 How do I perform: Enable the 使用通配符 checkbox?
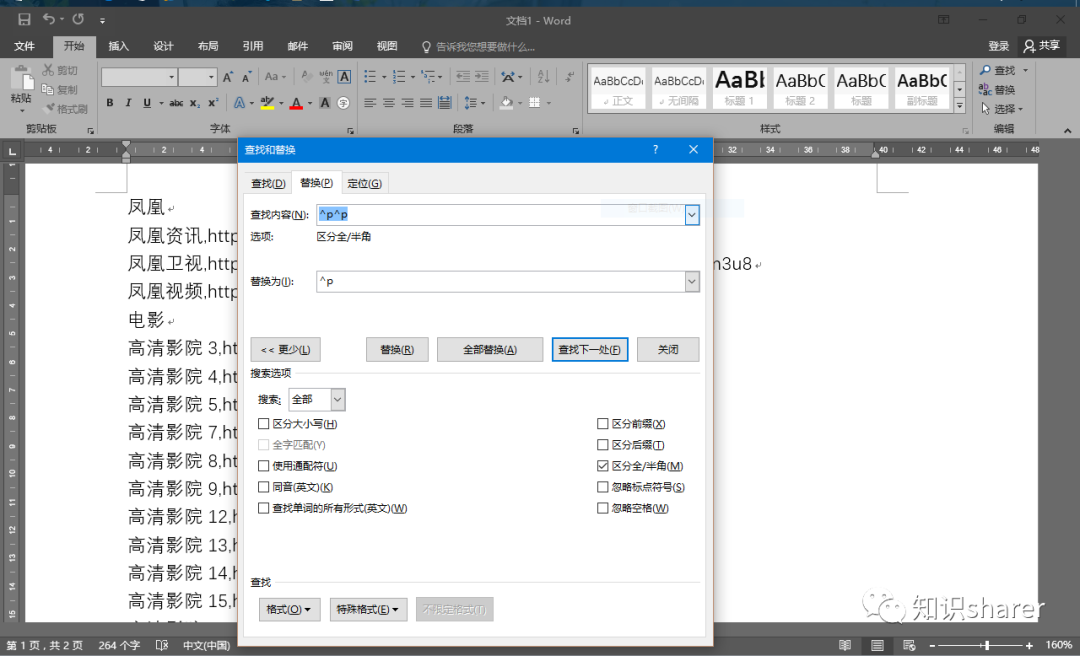click(263, 466)
